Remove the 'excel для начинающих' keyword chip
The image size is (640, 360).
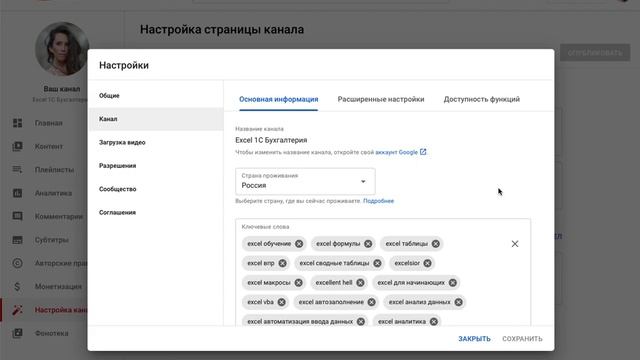point(453,282)
